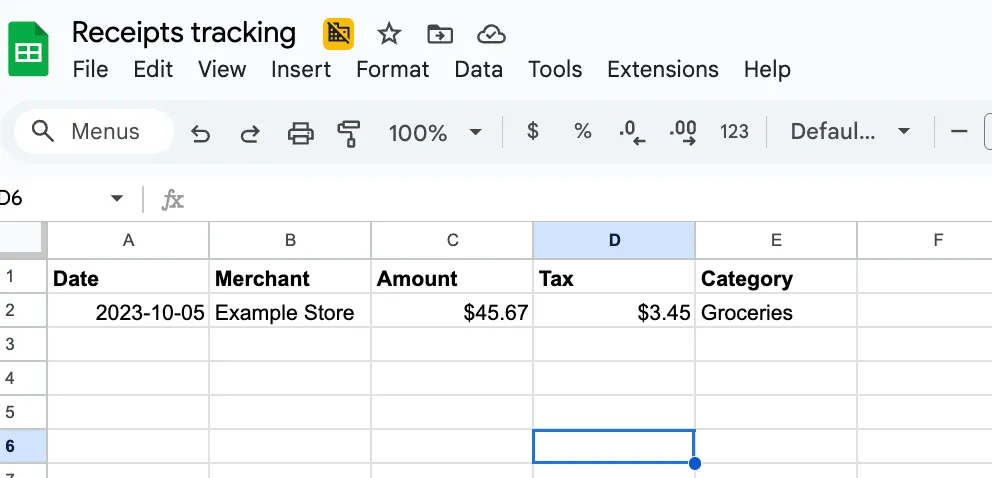This screenshot has width=992, height=478.
Task: Select column B header
Action: 290,240
